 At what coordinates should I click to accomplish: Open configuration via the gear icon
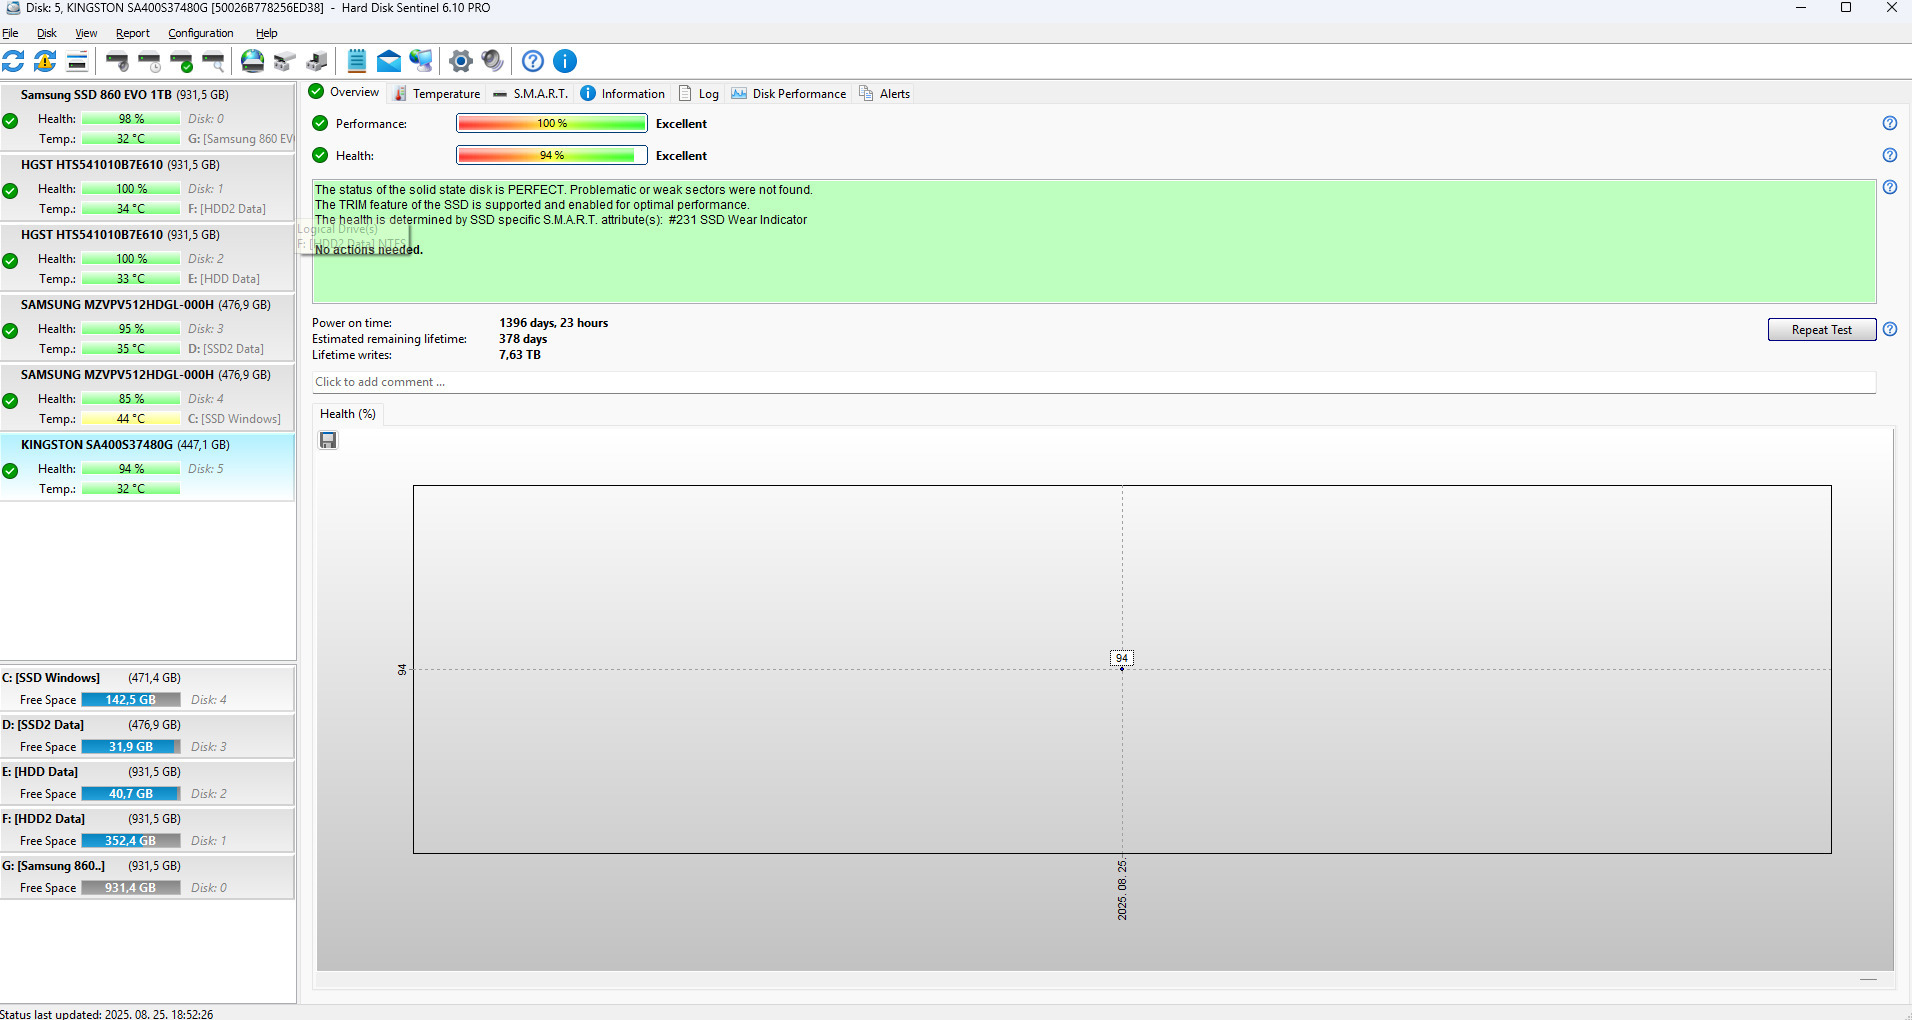(461, 61)
